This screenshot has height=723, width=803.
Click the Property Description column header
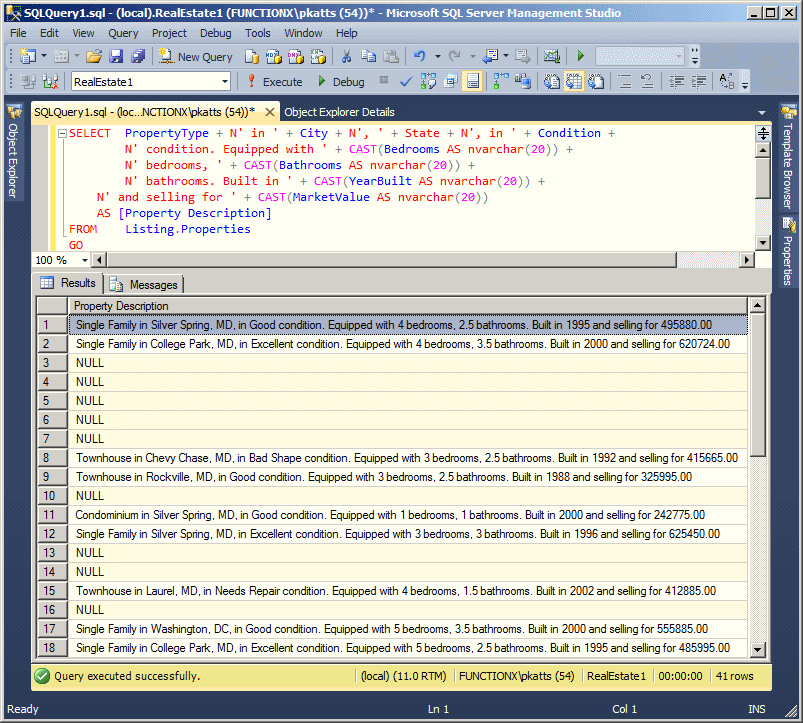408,306
